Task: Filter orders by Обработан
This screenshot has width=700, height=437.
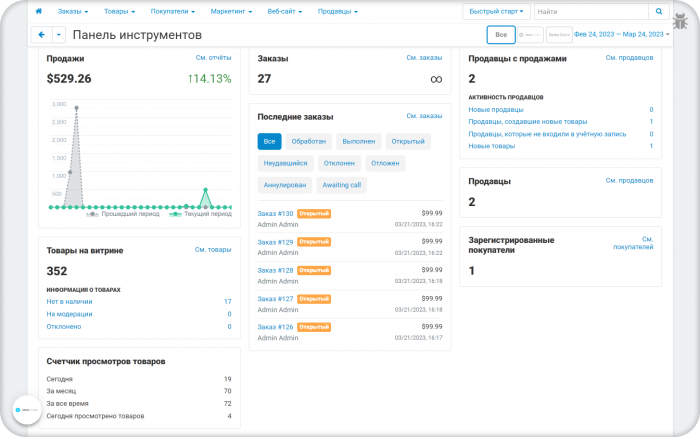Action: tap(308, 142)
